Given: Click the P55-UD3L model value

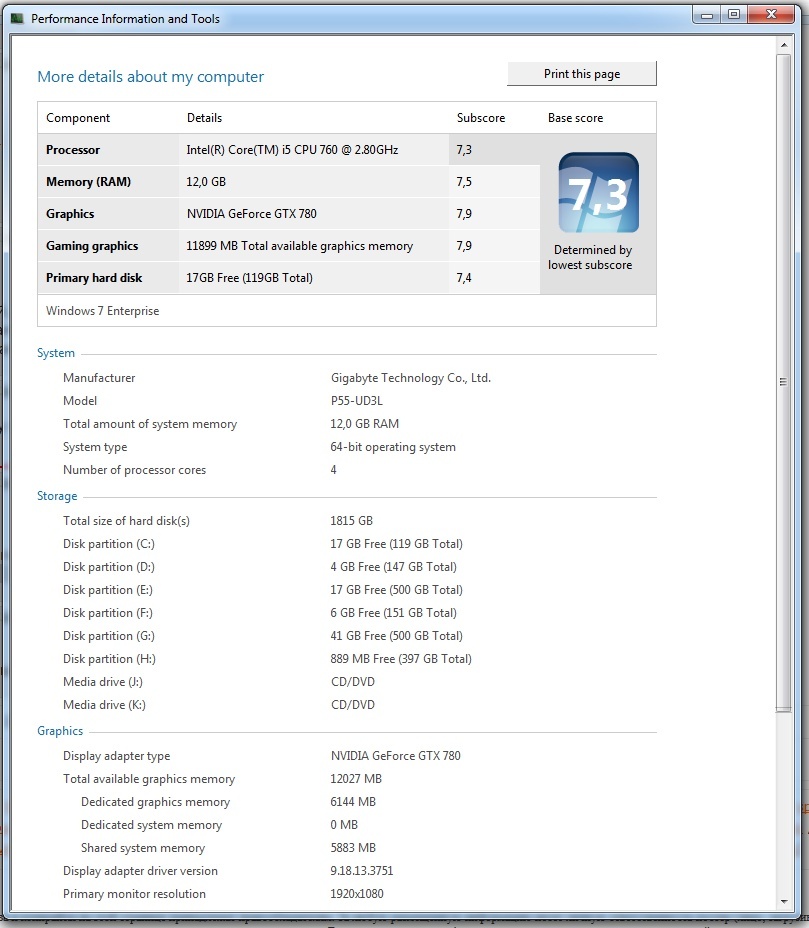Looking at the screenshot, I should coord(356,401).
